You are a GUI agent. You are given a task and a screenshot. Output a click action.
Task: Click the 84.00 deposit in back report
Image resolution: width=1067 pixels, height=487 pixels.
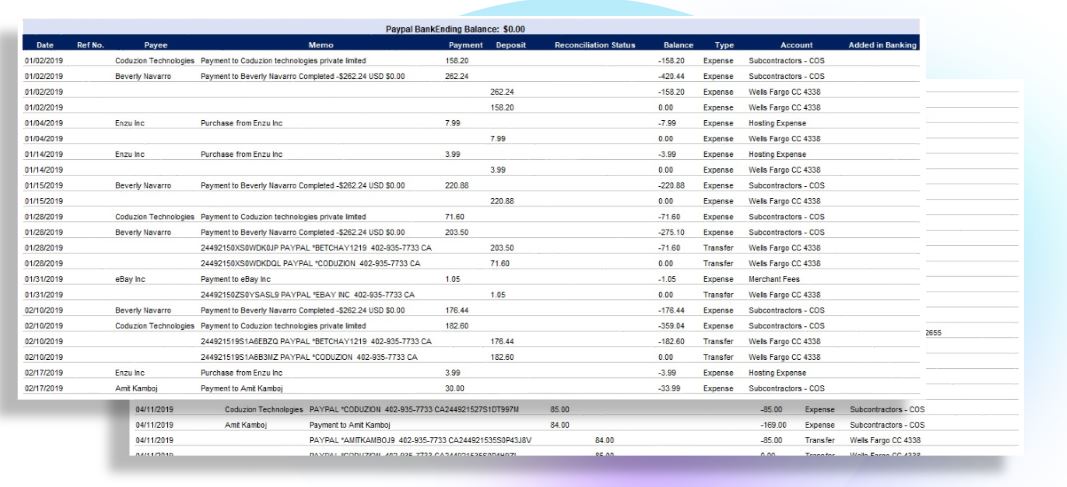pyautogui.click(x=604, y=441)
